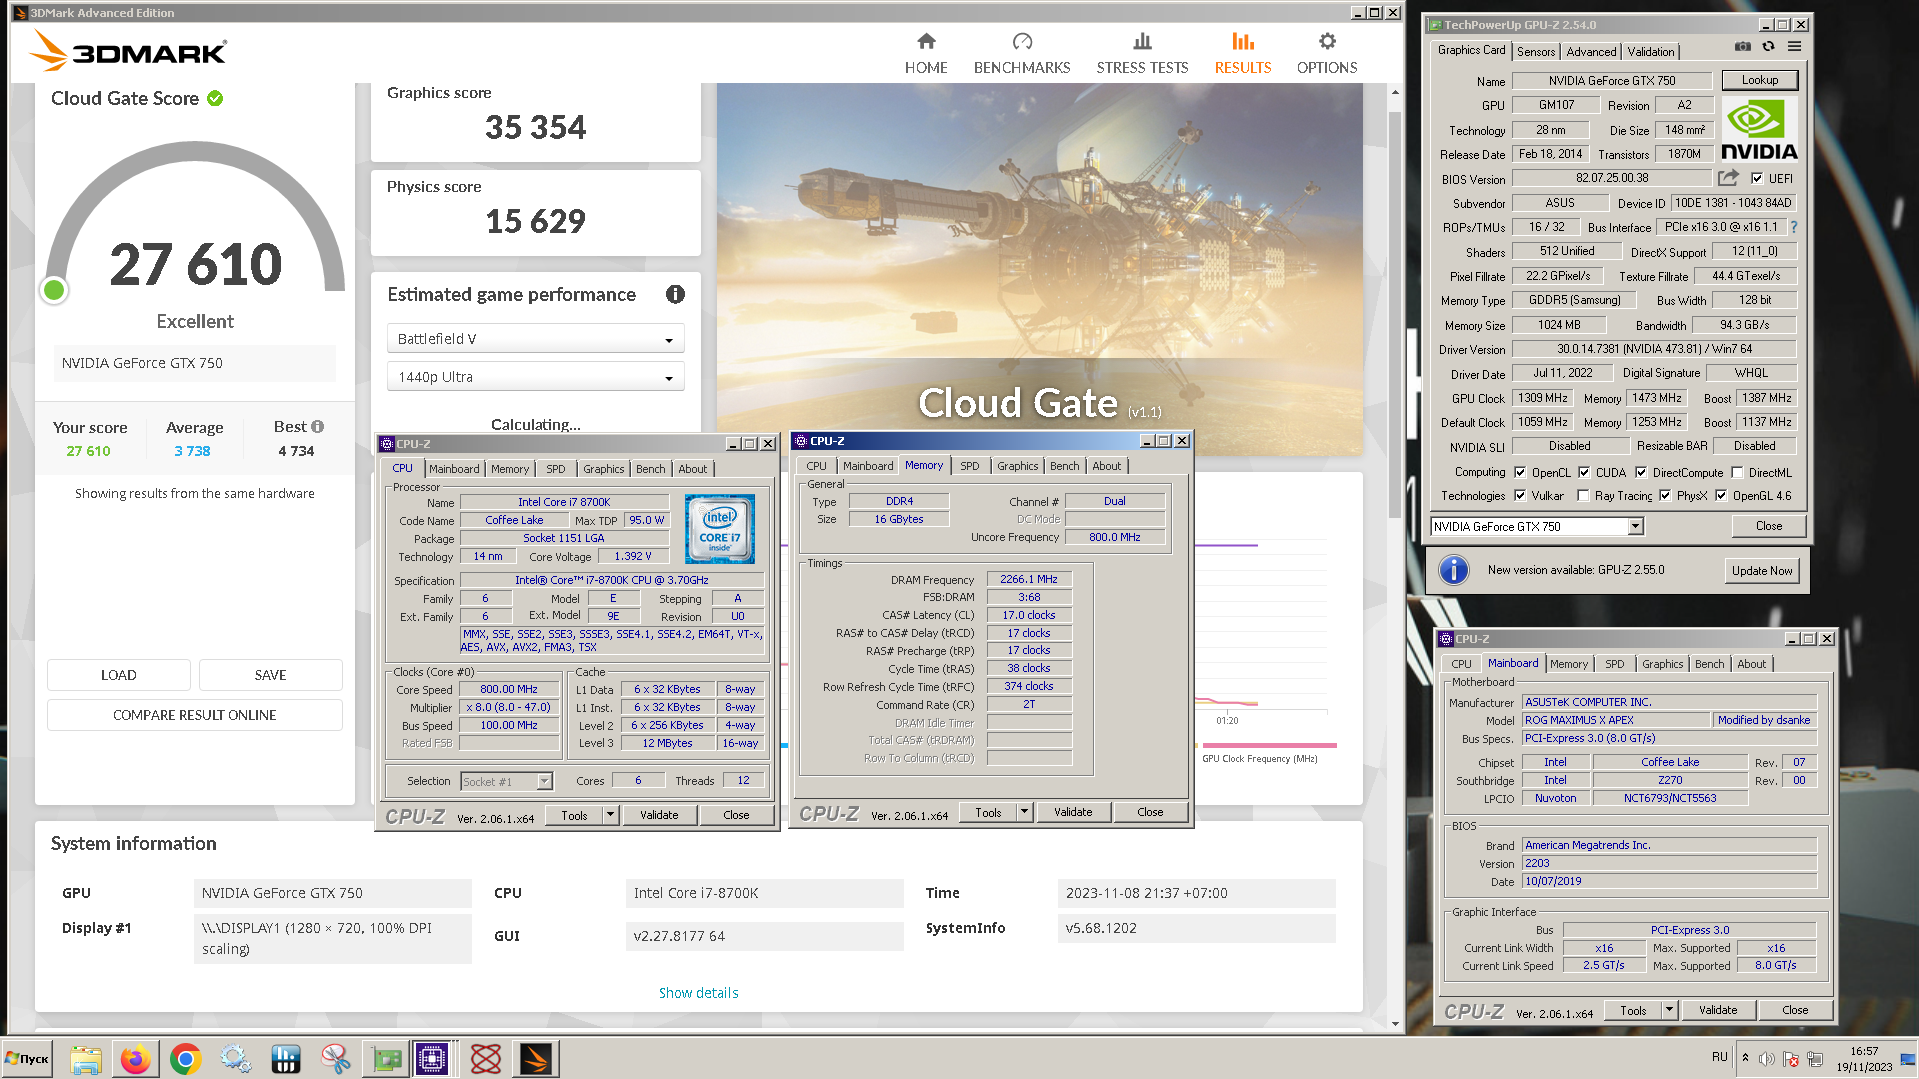This screenshot has width=1919, height=1079.
Task: Open the red atom-shaped taskbar icon
Action: click(486, 1059)
